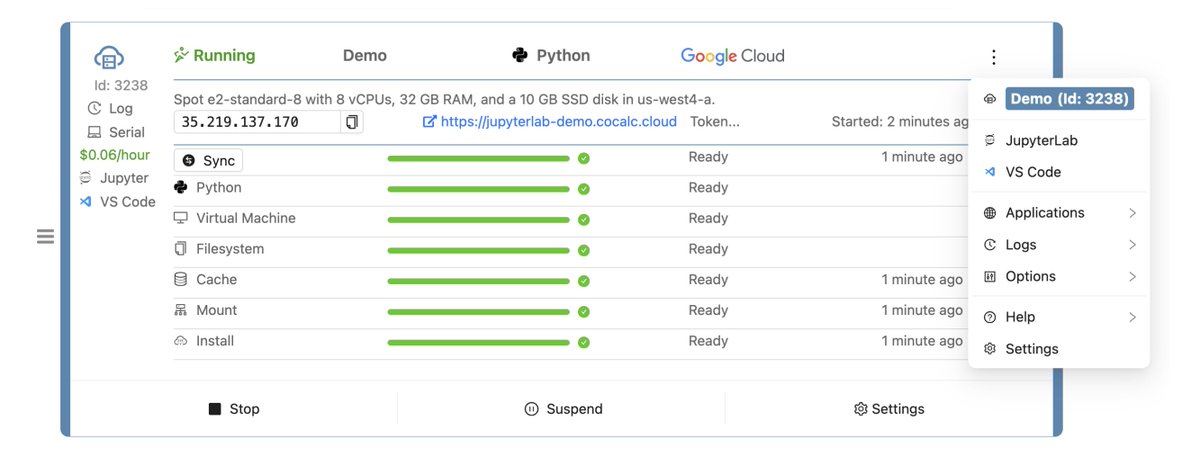The image size is (1200, 457).
Task: Click the Sync button
Action: pos(208,160)
